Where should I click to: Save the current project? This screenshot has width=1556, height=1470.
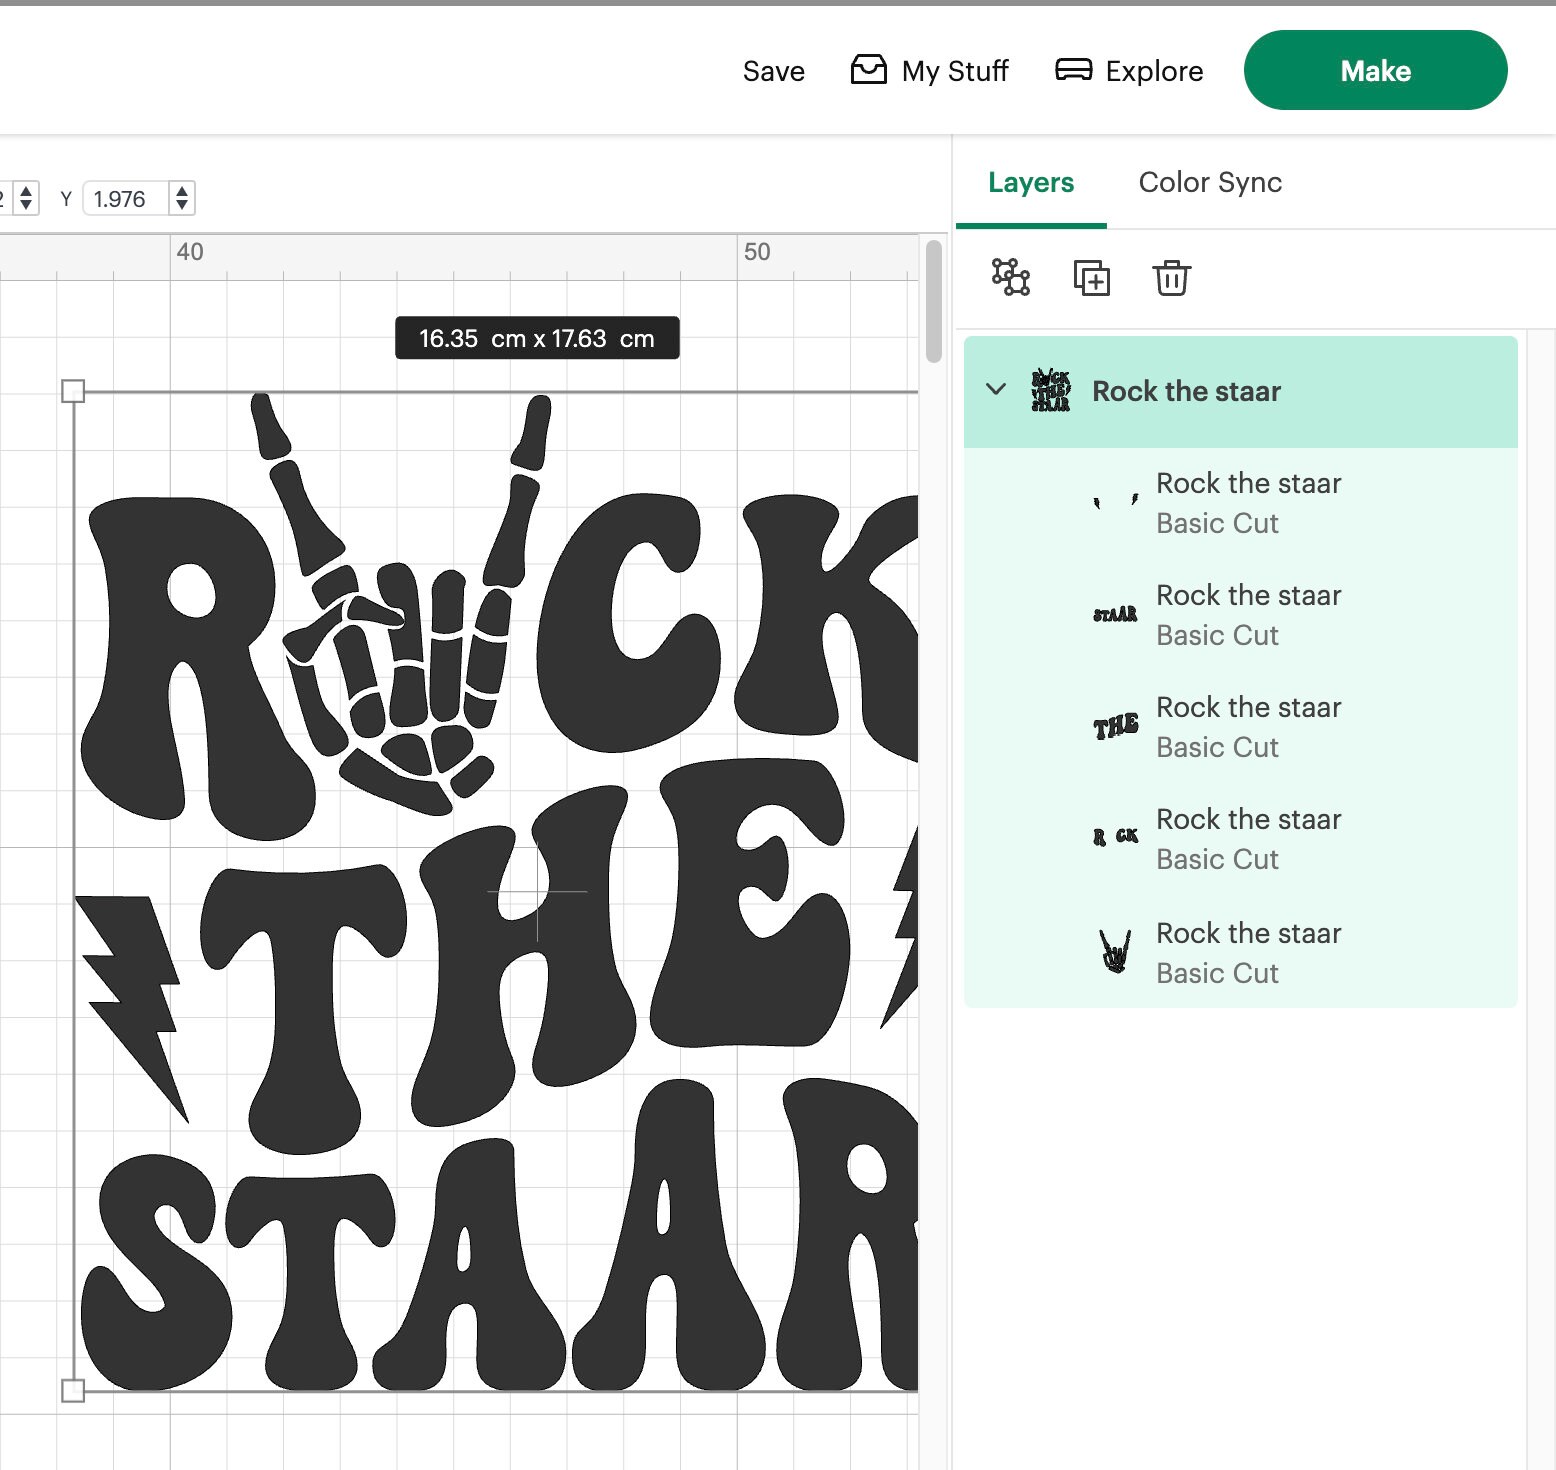coord(772,70)
